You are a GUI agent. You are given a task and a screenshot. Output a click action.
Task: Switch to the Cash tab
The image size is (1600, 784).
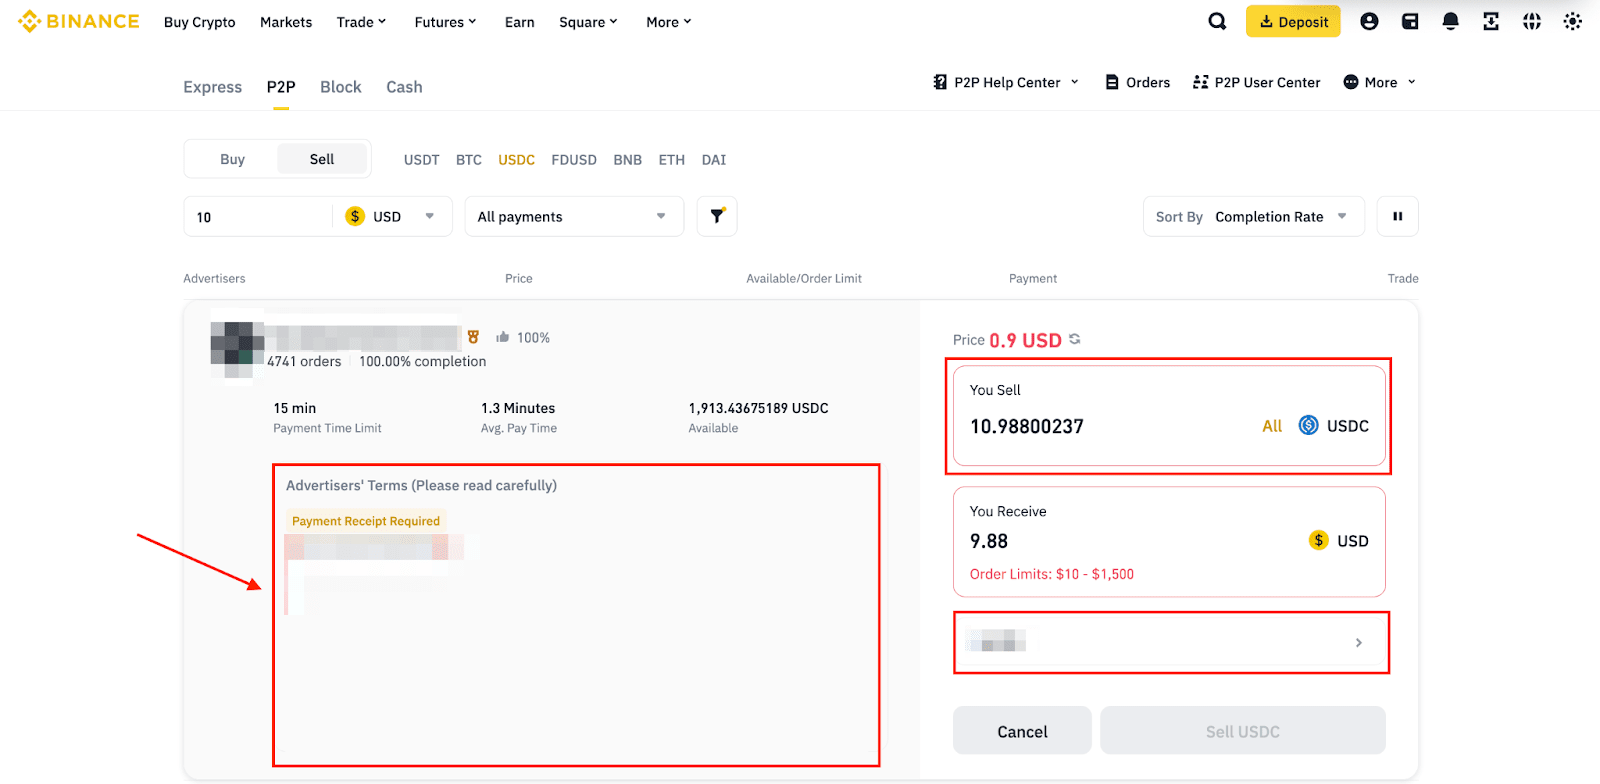(404, 87)
